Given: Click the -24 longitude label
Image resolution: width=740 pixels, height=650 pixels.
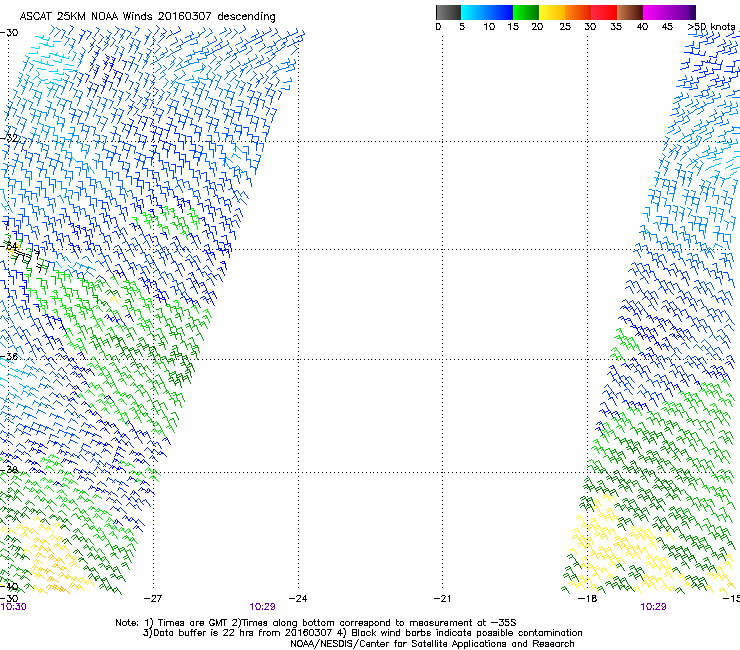Looking at the screenshot, I should point(298,599).
